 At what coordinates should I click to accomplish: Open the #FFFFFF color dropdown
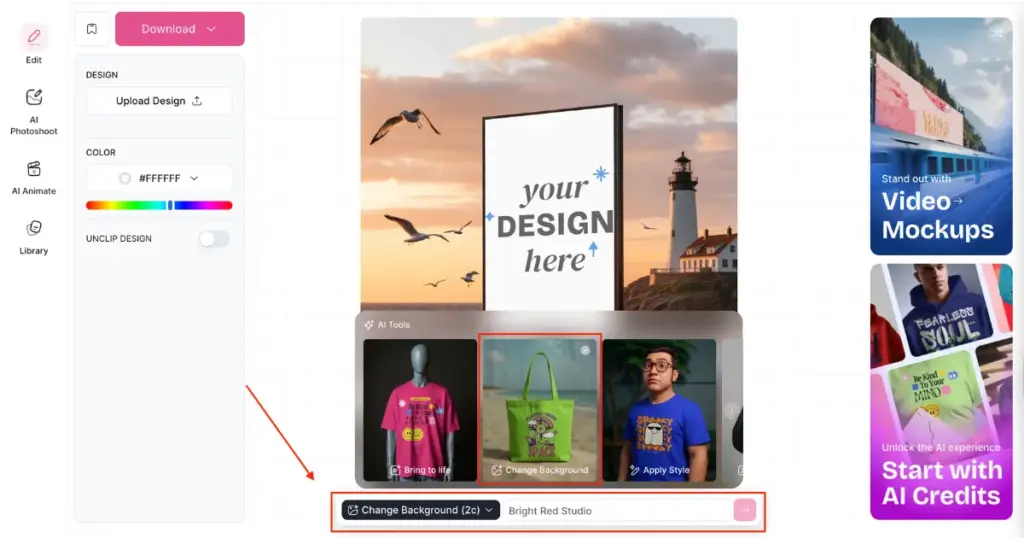(159, 178)
